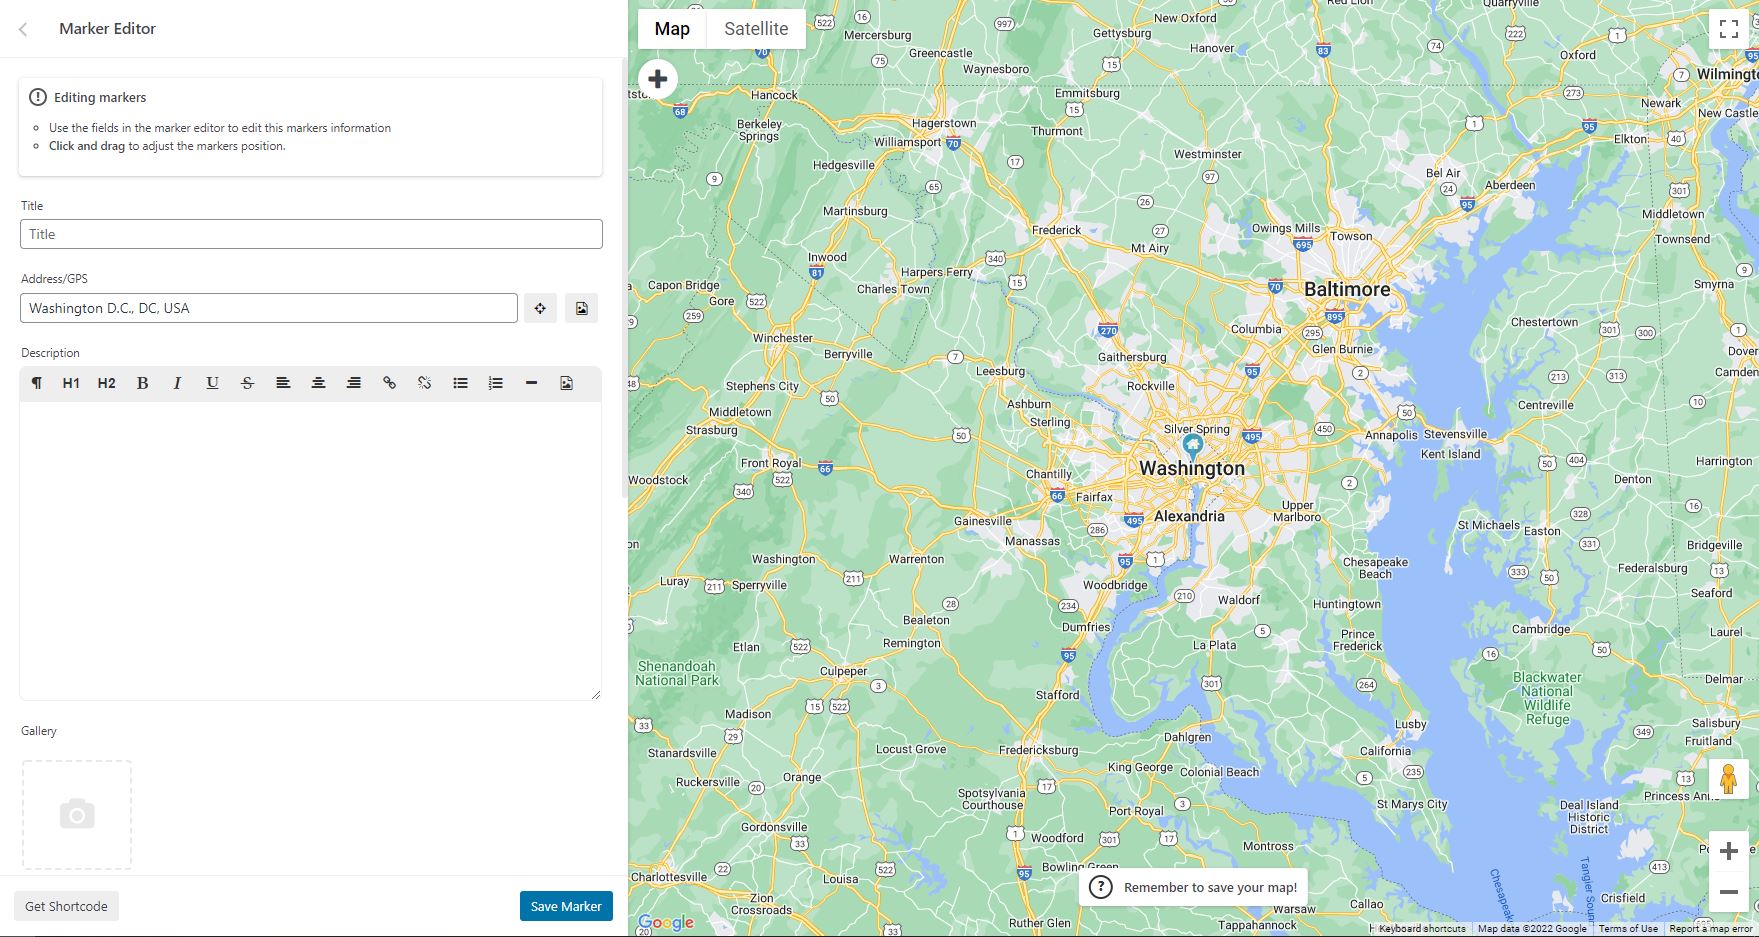Click the Hagerstown label on the map
1759x937 pixels.
[x=944, y=124]
